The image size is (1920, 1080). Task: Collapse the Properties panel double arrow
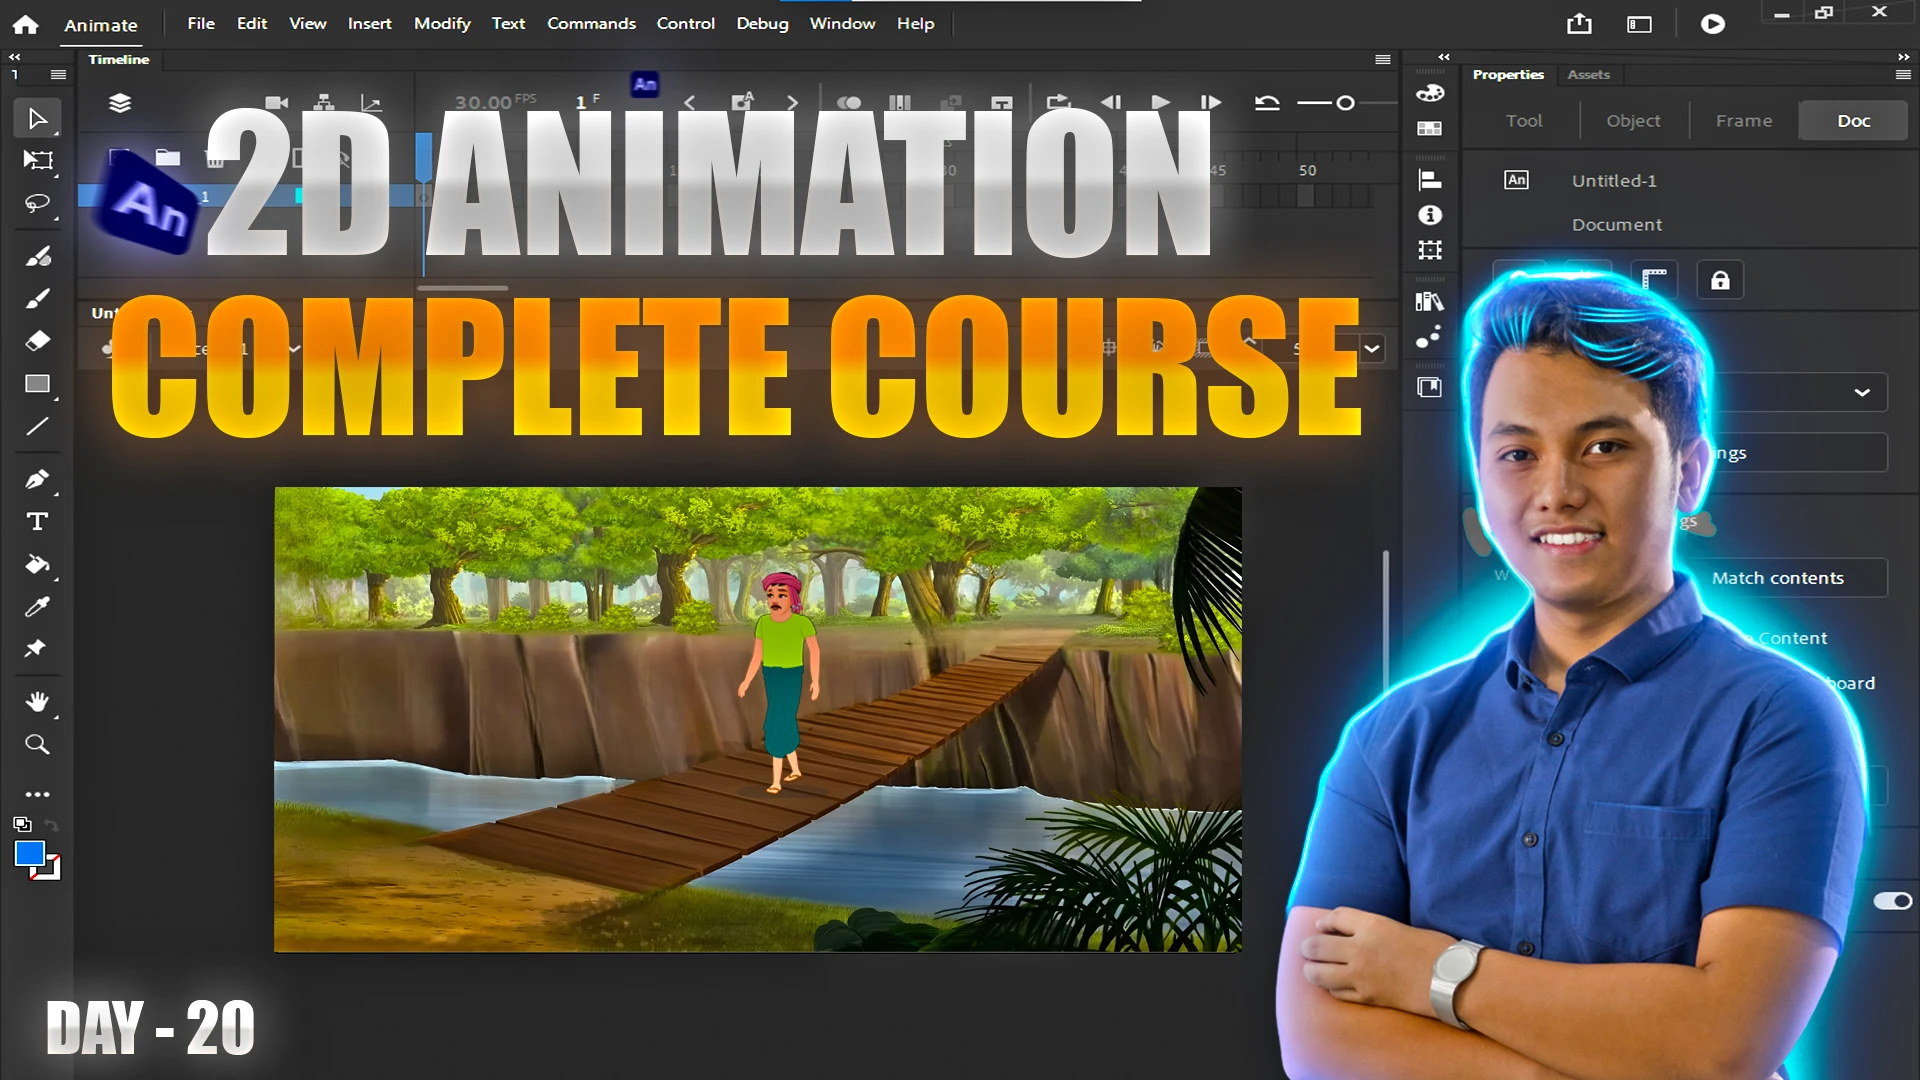coord(1903,57)
